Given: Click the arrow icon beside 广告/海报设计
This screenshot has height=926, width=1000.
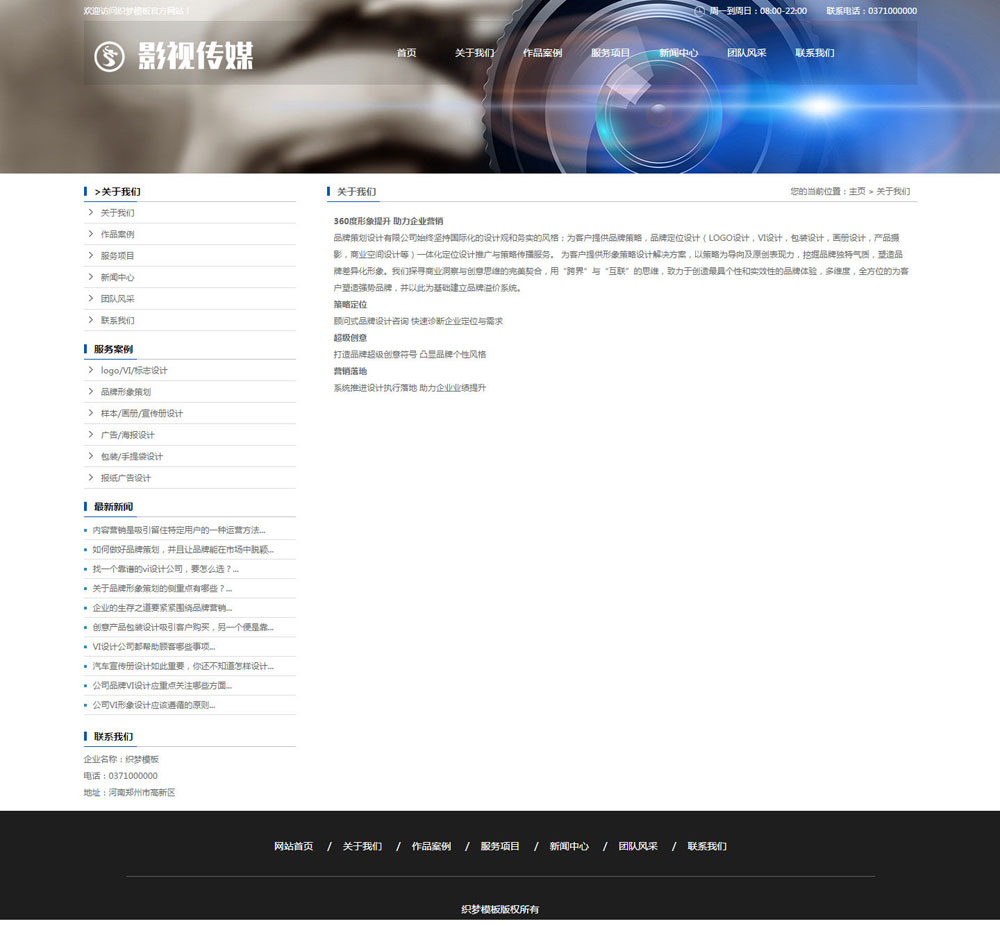Looking at the screenshot, I should click(x=90, y=435).
